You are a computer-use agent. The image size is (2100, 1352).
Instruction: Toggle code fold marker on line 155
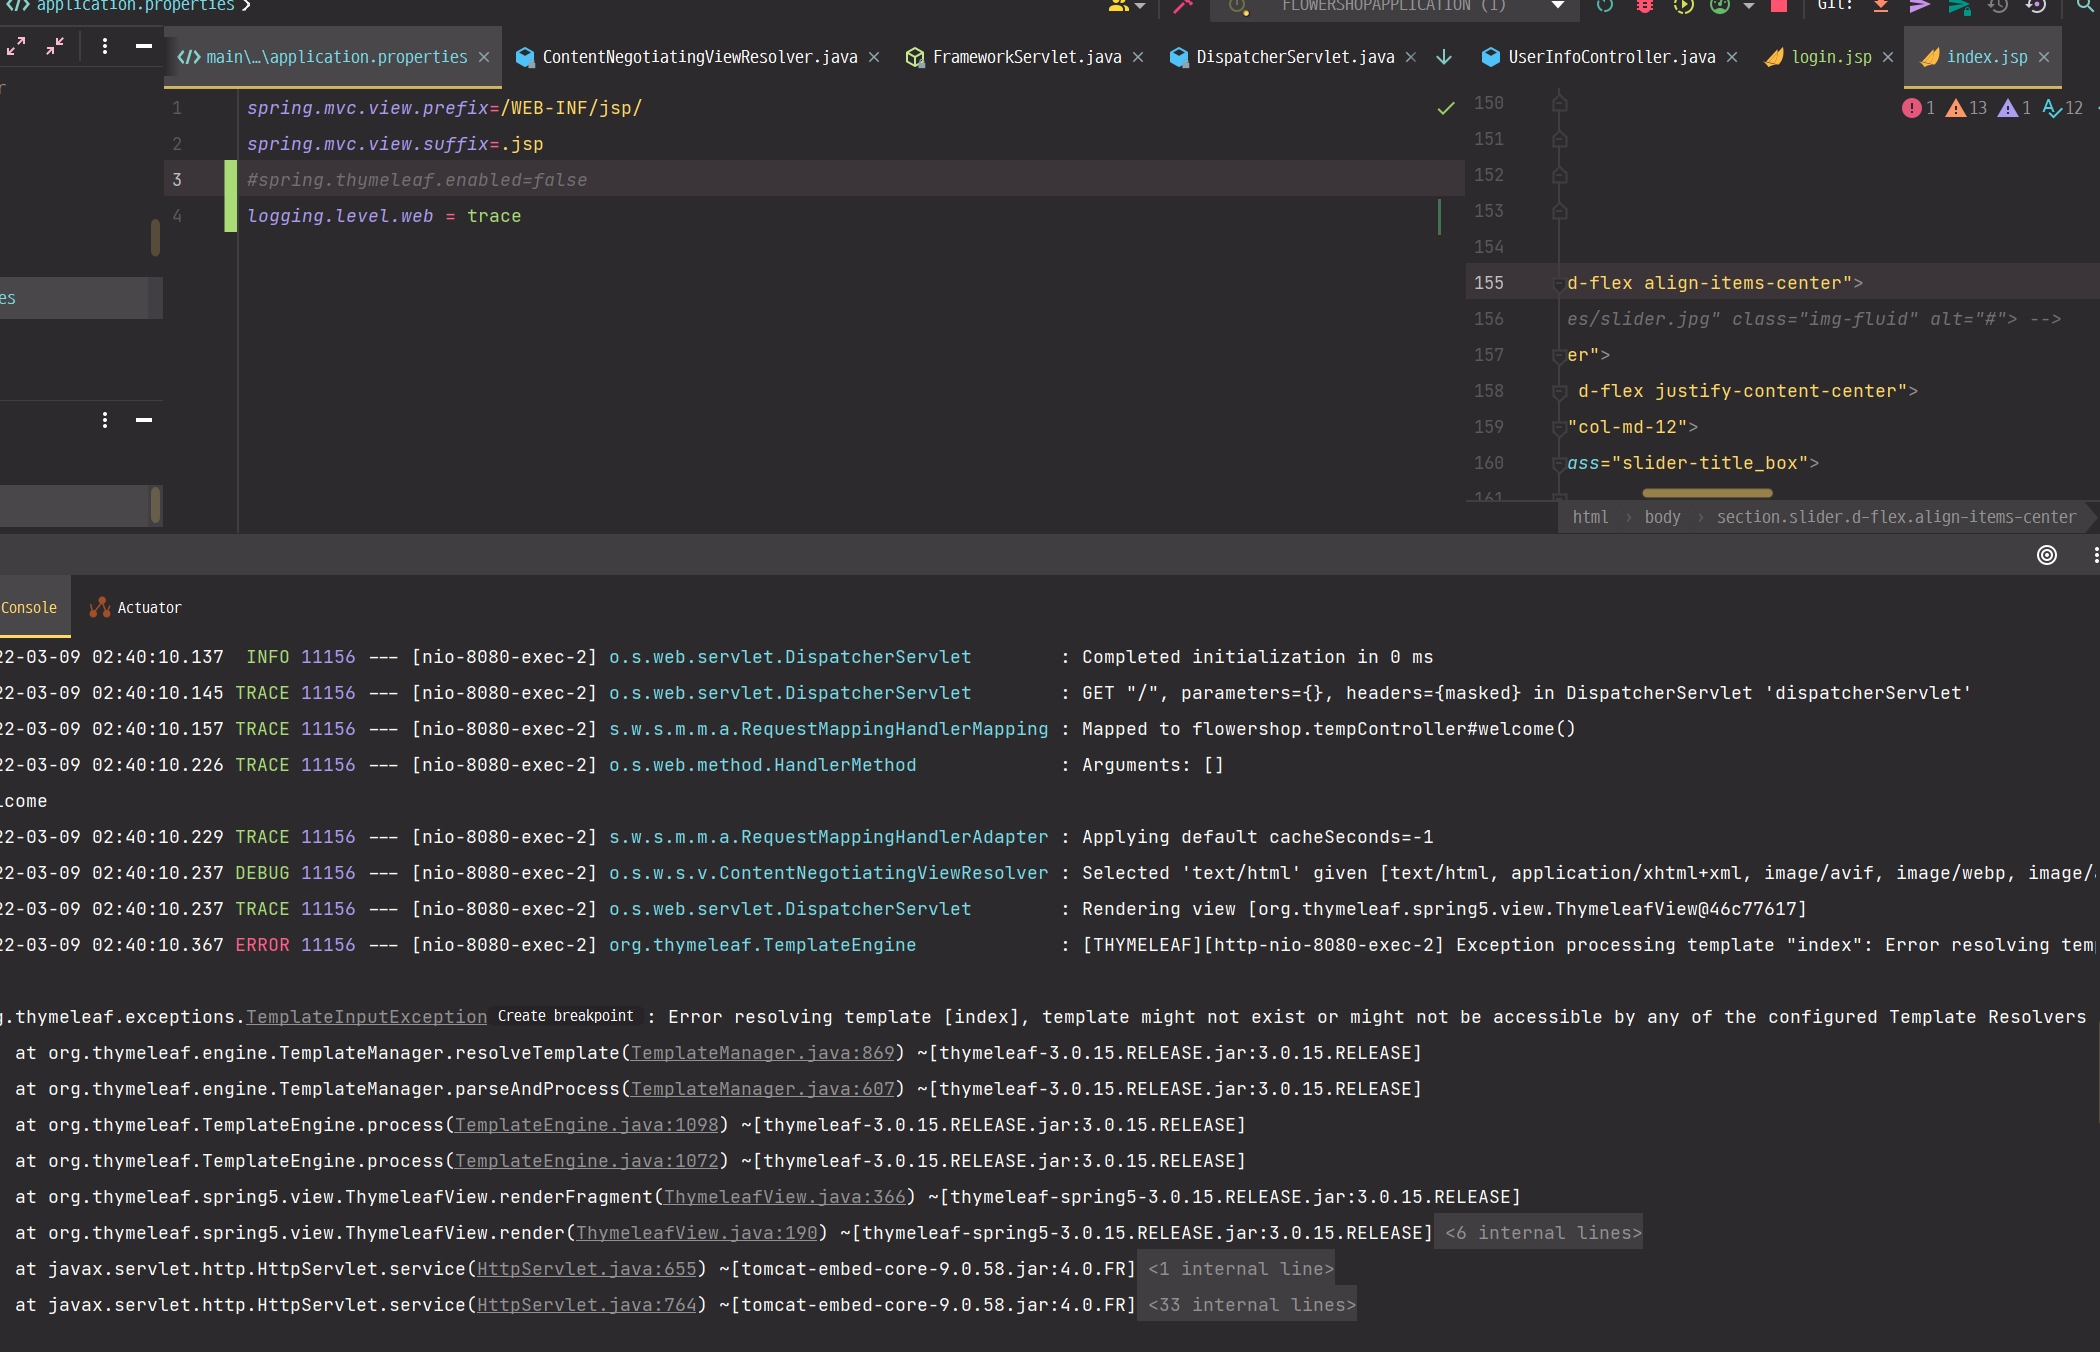pos(1558,284)
